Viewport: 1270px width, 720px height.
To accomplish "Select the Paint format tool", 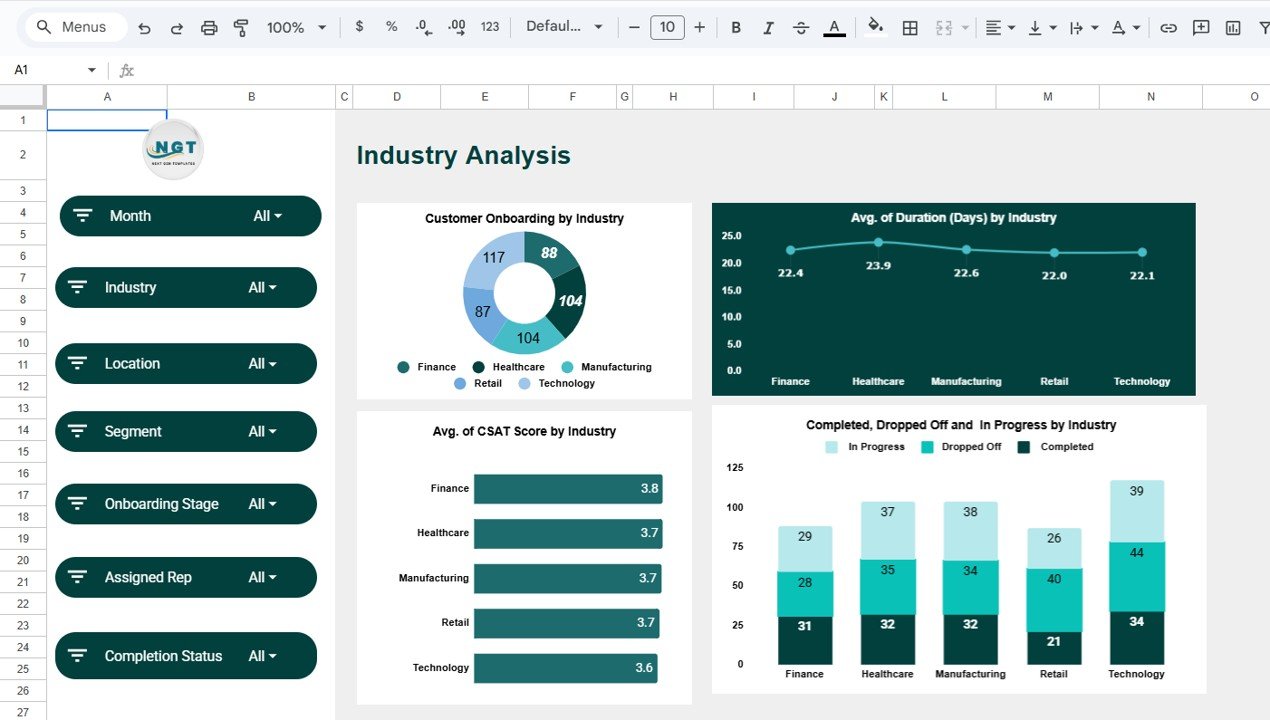I will (x=241, y=27).
